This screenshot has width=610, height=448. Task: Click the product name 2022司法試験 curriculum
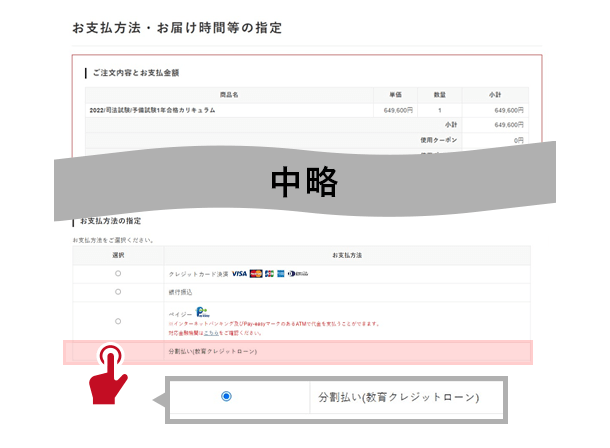coord(153,110)
